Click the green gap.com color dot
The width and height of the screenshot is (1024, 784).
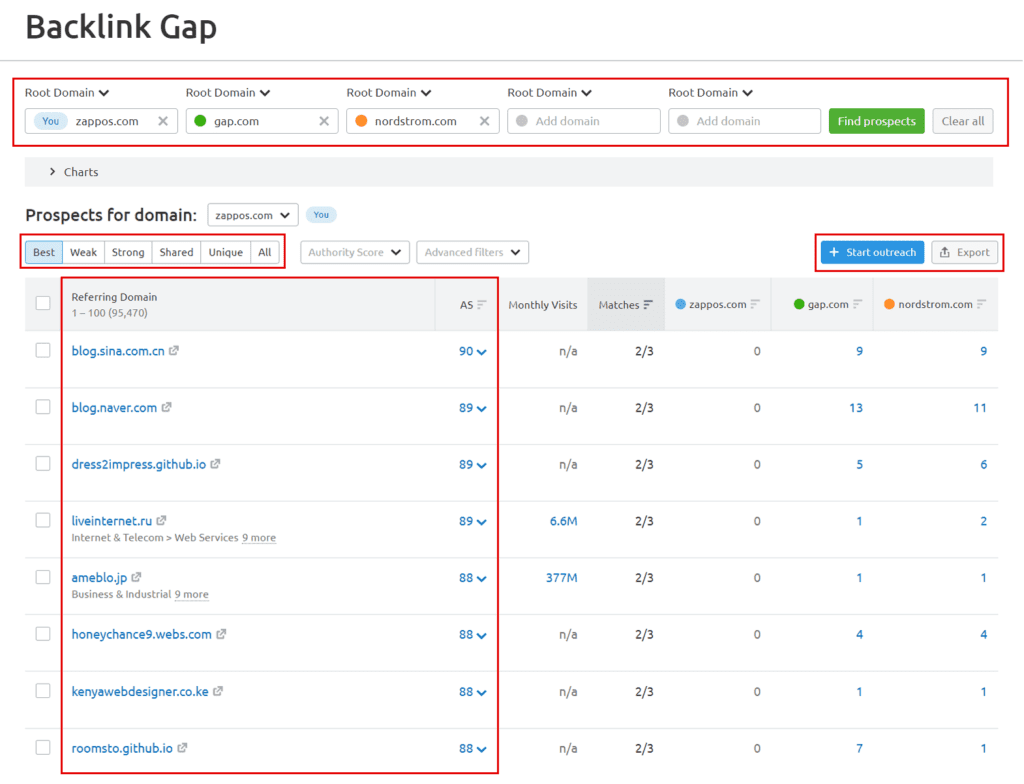pyautogui.click(x=200, y=121)
